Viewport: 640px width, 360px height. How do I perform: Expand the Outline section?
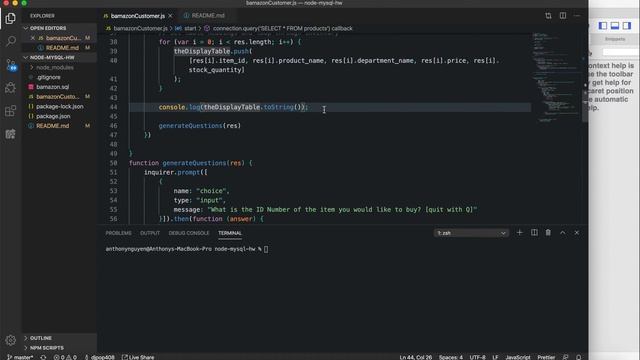(59, 338)
